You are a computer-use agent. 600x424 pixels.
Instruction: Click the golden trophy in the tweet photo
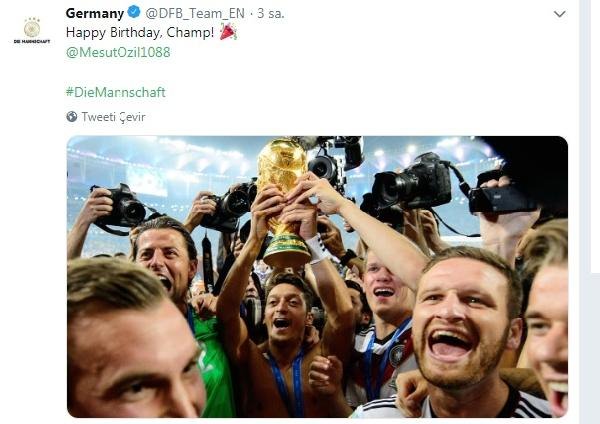tap(284, 201)
